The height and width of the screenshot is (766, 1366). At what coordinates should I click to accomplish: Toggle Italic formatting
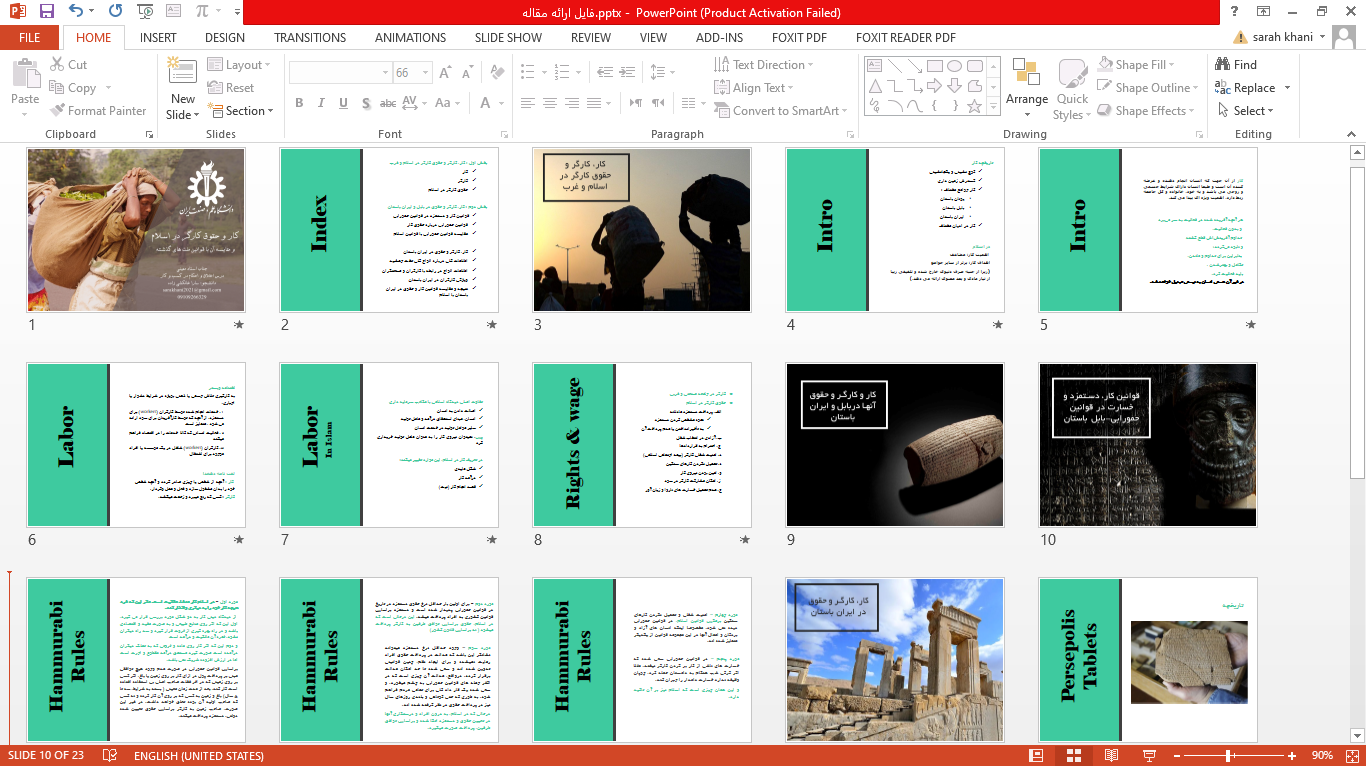coord(322,103)
